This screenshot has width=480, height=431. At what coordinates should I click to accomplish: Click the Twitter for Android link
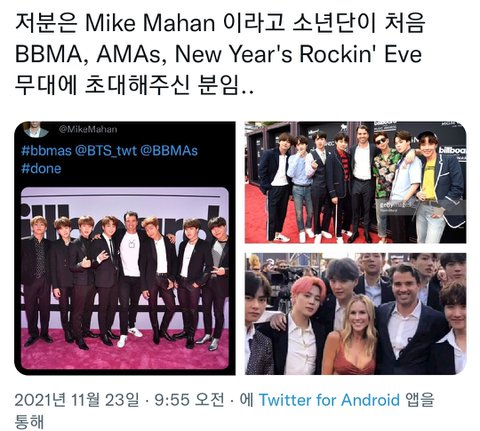pos(329,400)
